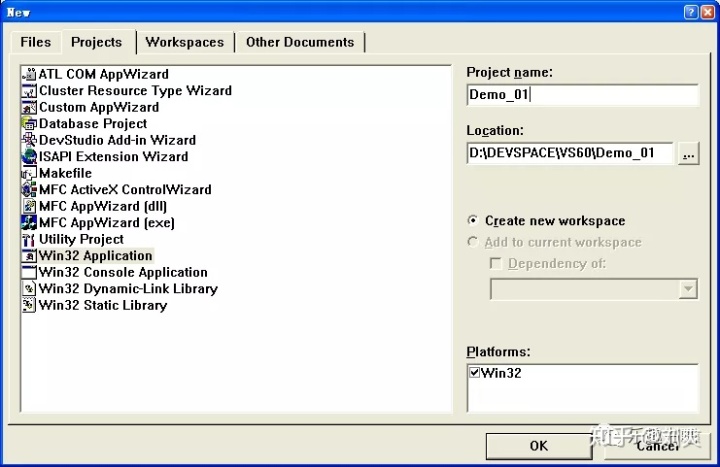Toggle the Win32 platform checkbox
This screenshot has height=467, width=720.
click(x=474, y=372)
